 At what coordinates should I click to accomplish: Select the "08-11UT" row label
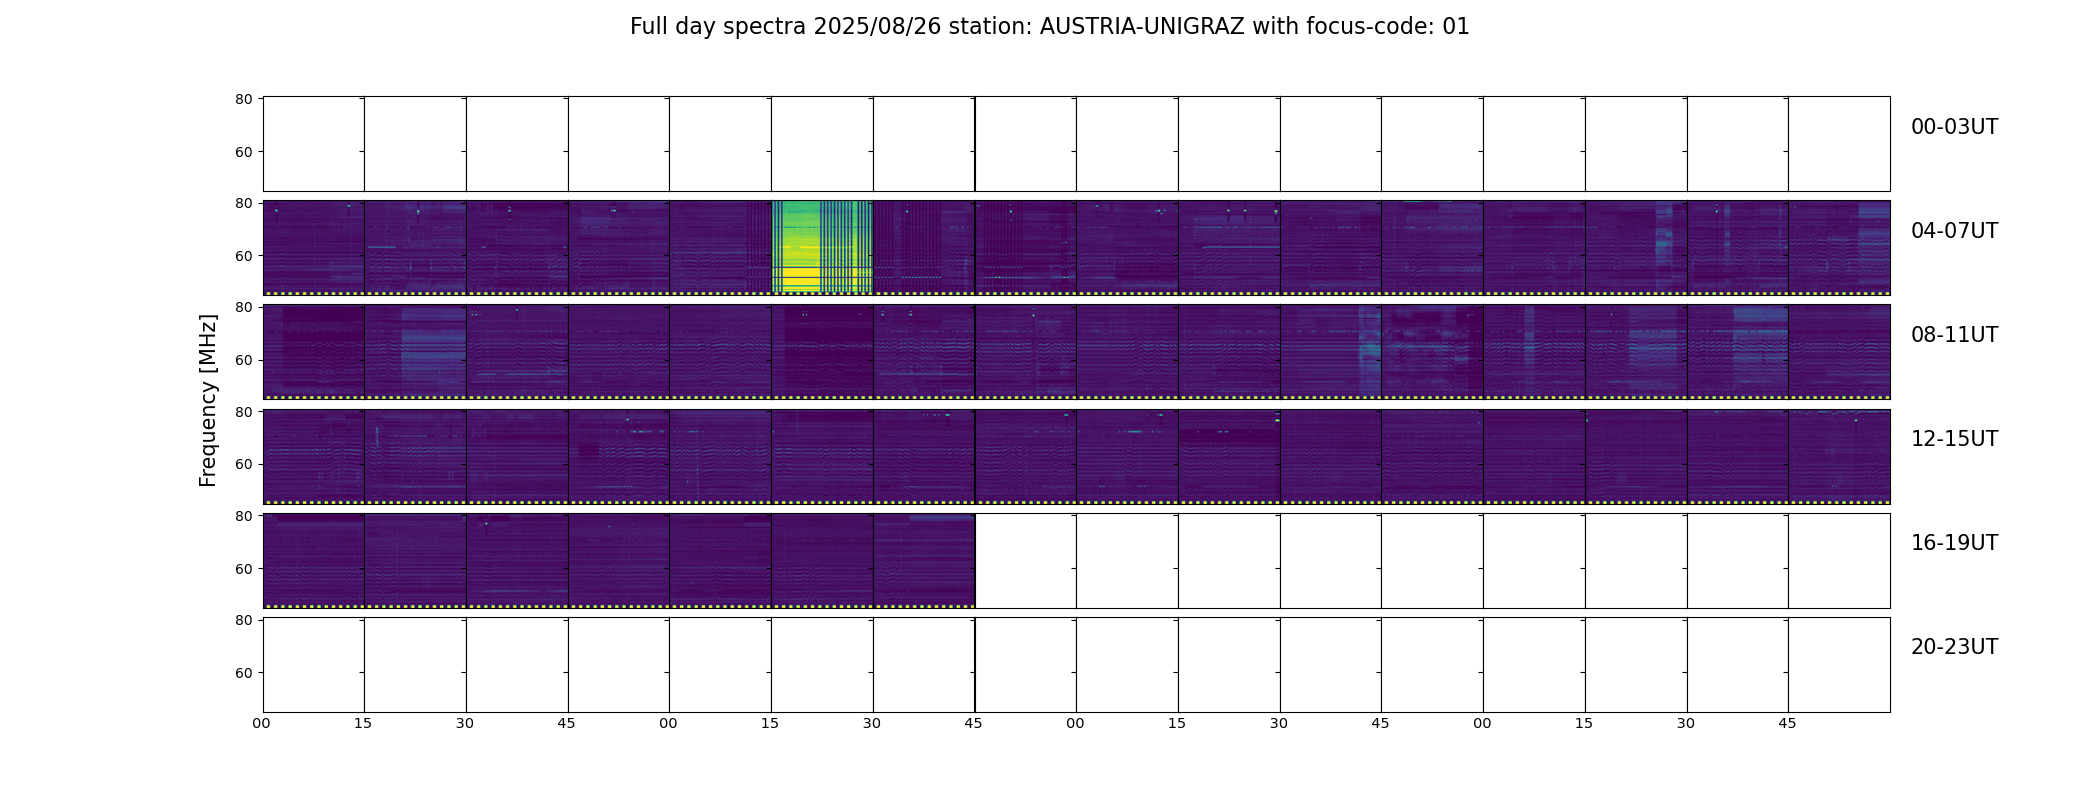click(1954, 335)
